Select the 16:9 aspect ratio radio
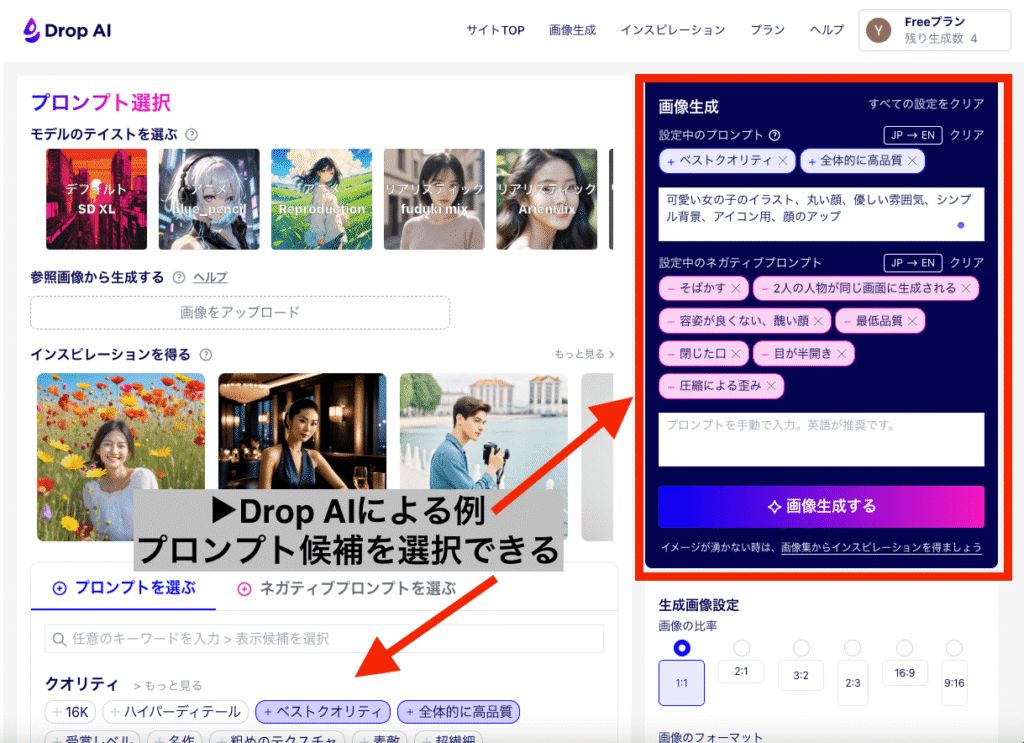Screen dimensions: 1024x743 904,648
